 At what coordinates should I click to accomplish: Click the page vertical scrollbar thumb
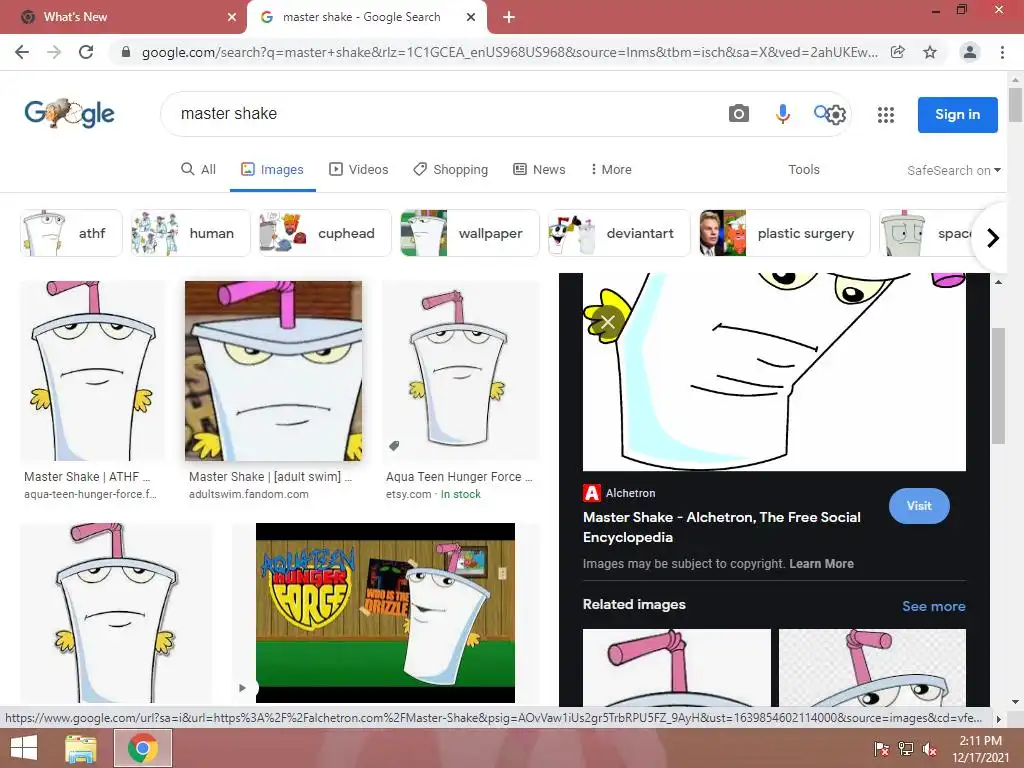pyautogui.click(x=1016, y=104)
